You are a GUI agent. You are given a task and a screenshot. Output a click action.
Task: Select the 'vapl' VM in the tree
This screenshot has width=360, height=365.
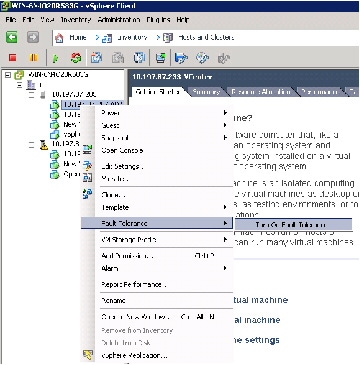[71, 134]
